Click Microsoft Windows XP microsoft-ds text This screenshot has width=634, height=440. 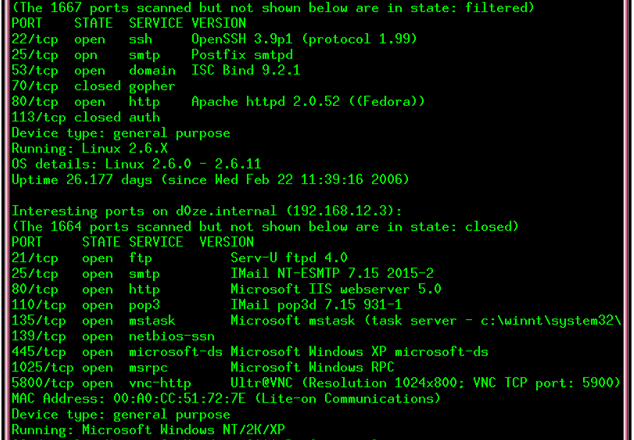pyautogui.click(x=359, y=352)
